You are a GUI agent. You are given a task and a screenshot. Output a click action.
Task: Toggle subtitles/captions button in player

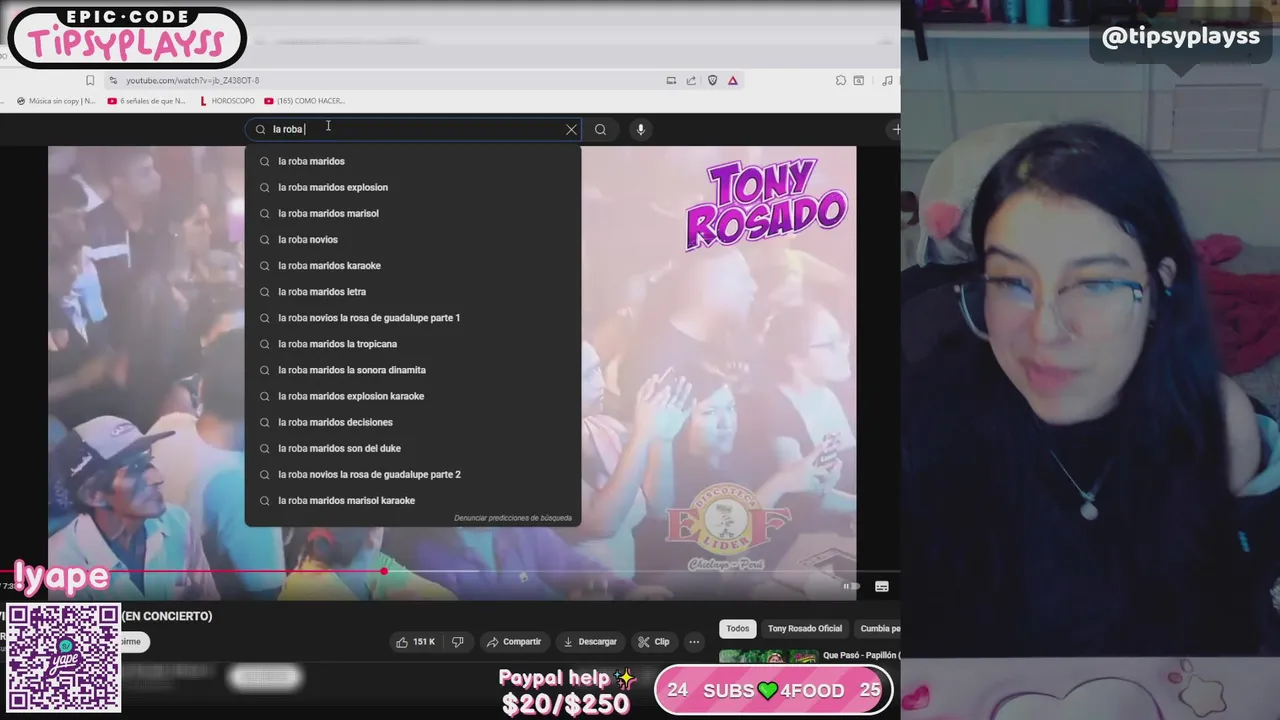pos(882,586)
